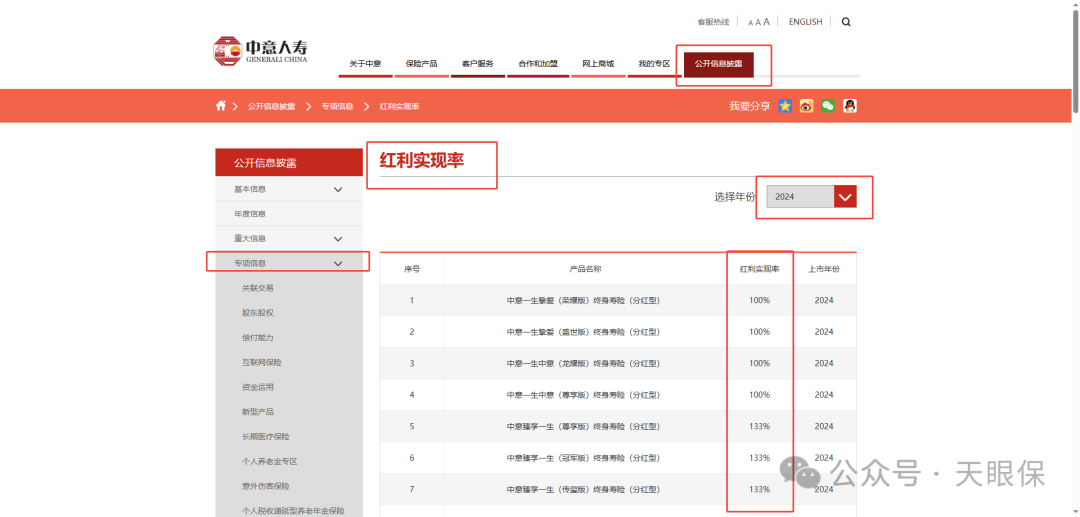Open 偿付能力 sidebar link
Screen dimensions: 1080x517
(x=257, y=338)
